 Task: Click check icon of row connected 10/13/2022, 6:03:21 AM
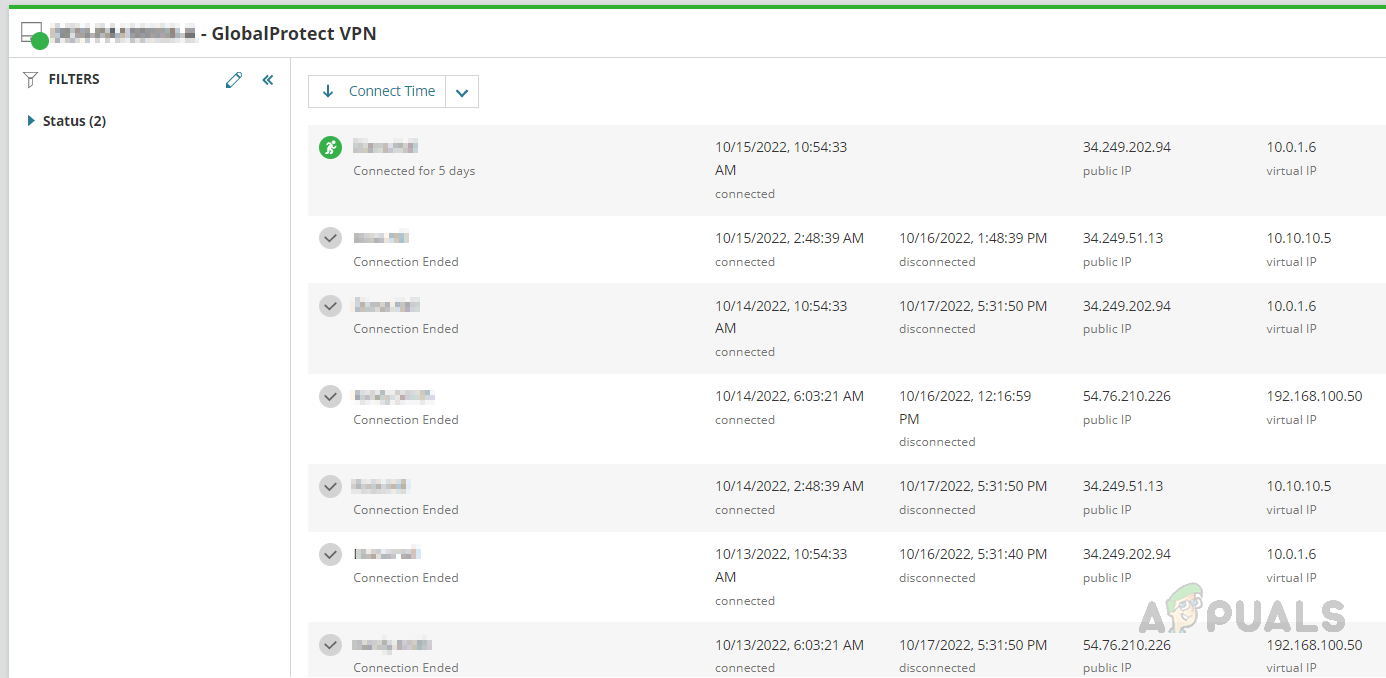coord(330,644)
